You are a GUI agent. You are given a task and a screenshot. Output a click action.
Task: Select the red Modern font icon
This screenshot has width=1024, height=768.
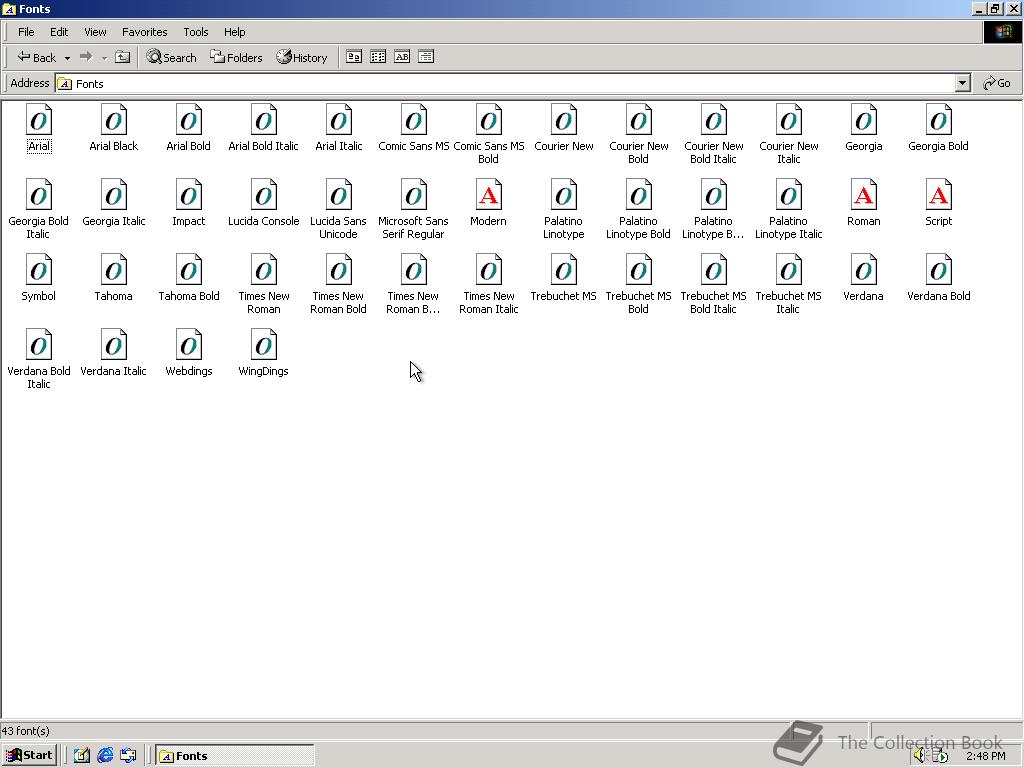pos(488,195)
